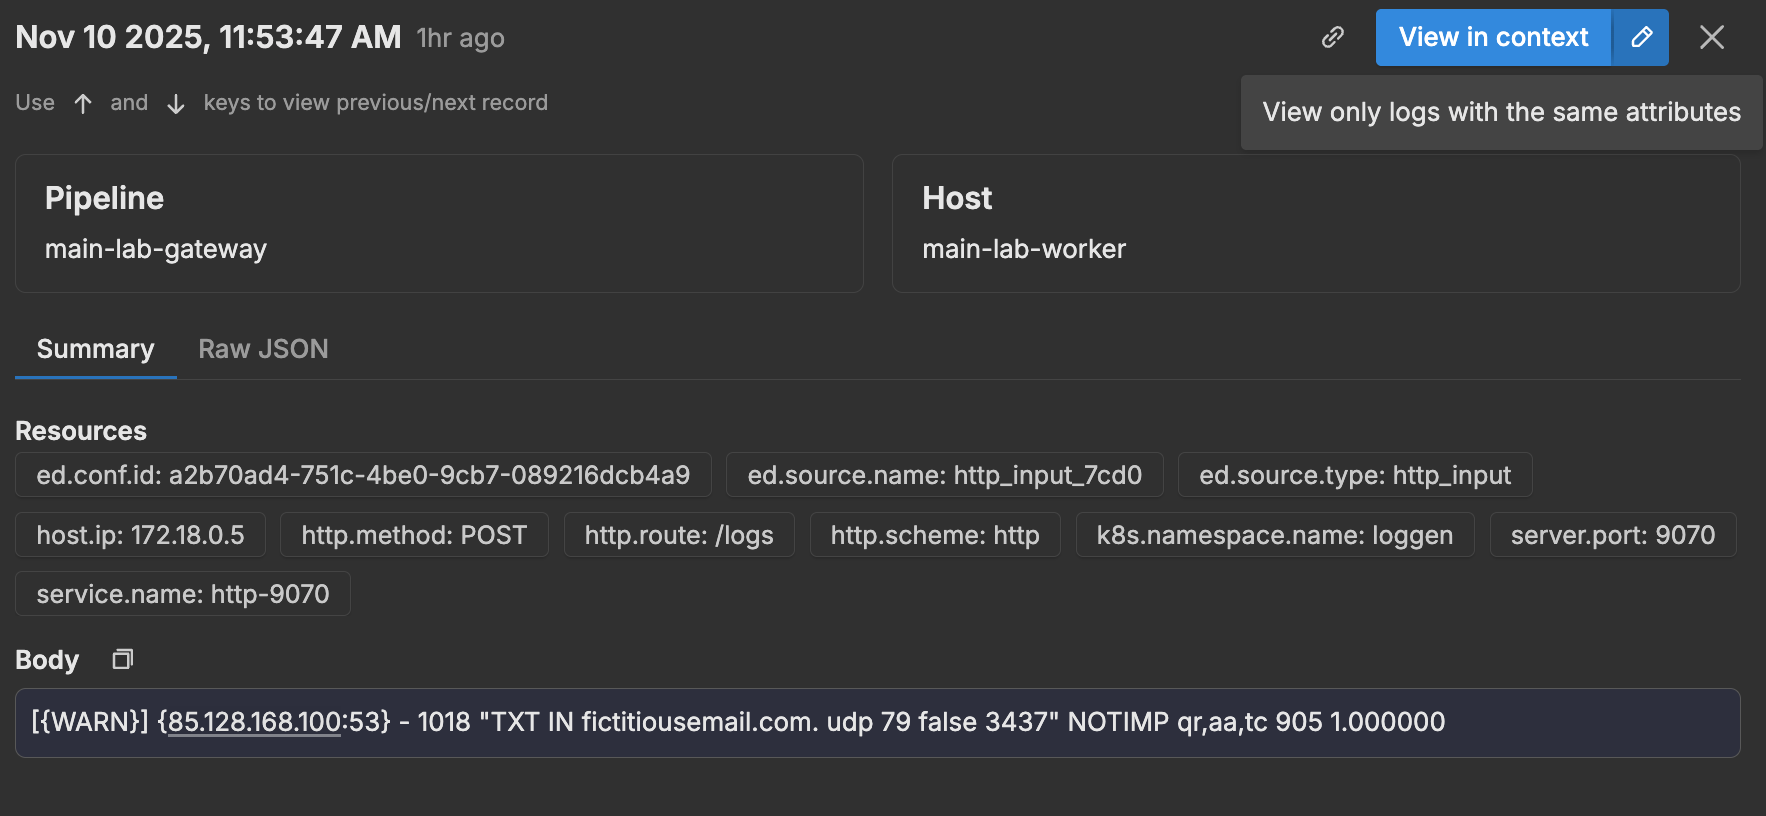This screenshot has width=1766, height=816.
Task: Click the service.name: http-9070 tag
Action: [x=183, y=594]
